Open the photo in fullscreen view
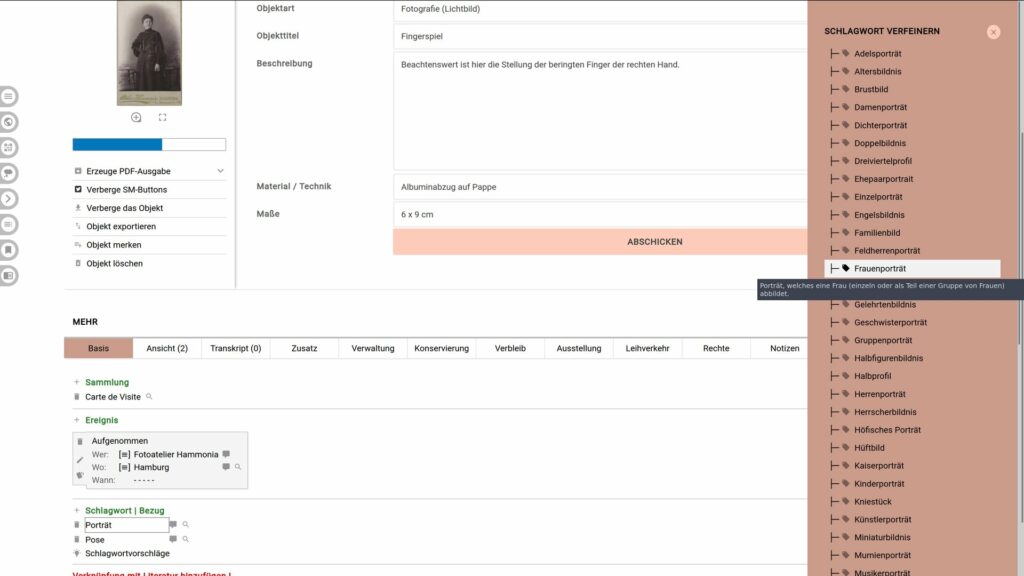This screenshot has height=576, width=1024. coord(163,118)
